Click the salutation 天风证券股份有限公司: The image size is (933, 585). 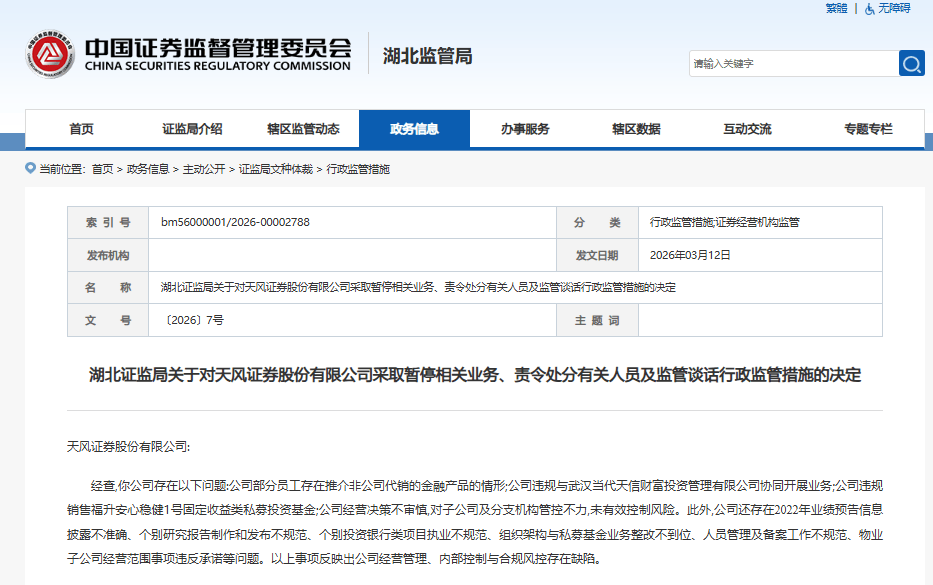point(129,447)
